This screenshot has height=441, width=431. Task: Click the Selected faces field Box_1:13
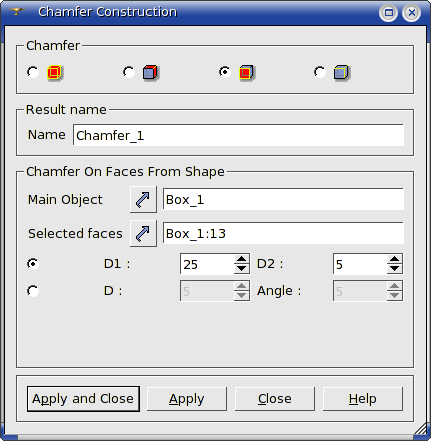click(283, 233)
